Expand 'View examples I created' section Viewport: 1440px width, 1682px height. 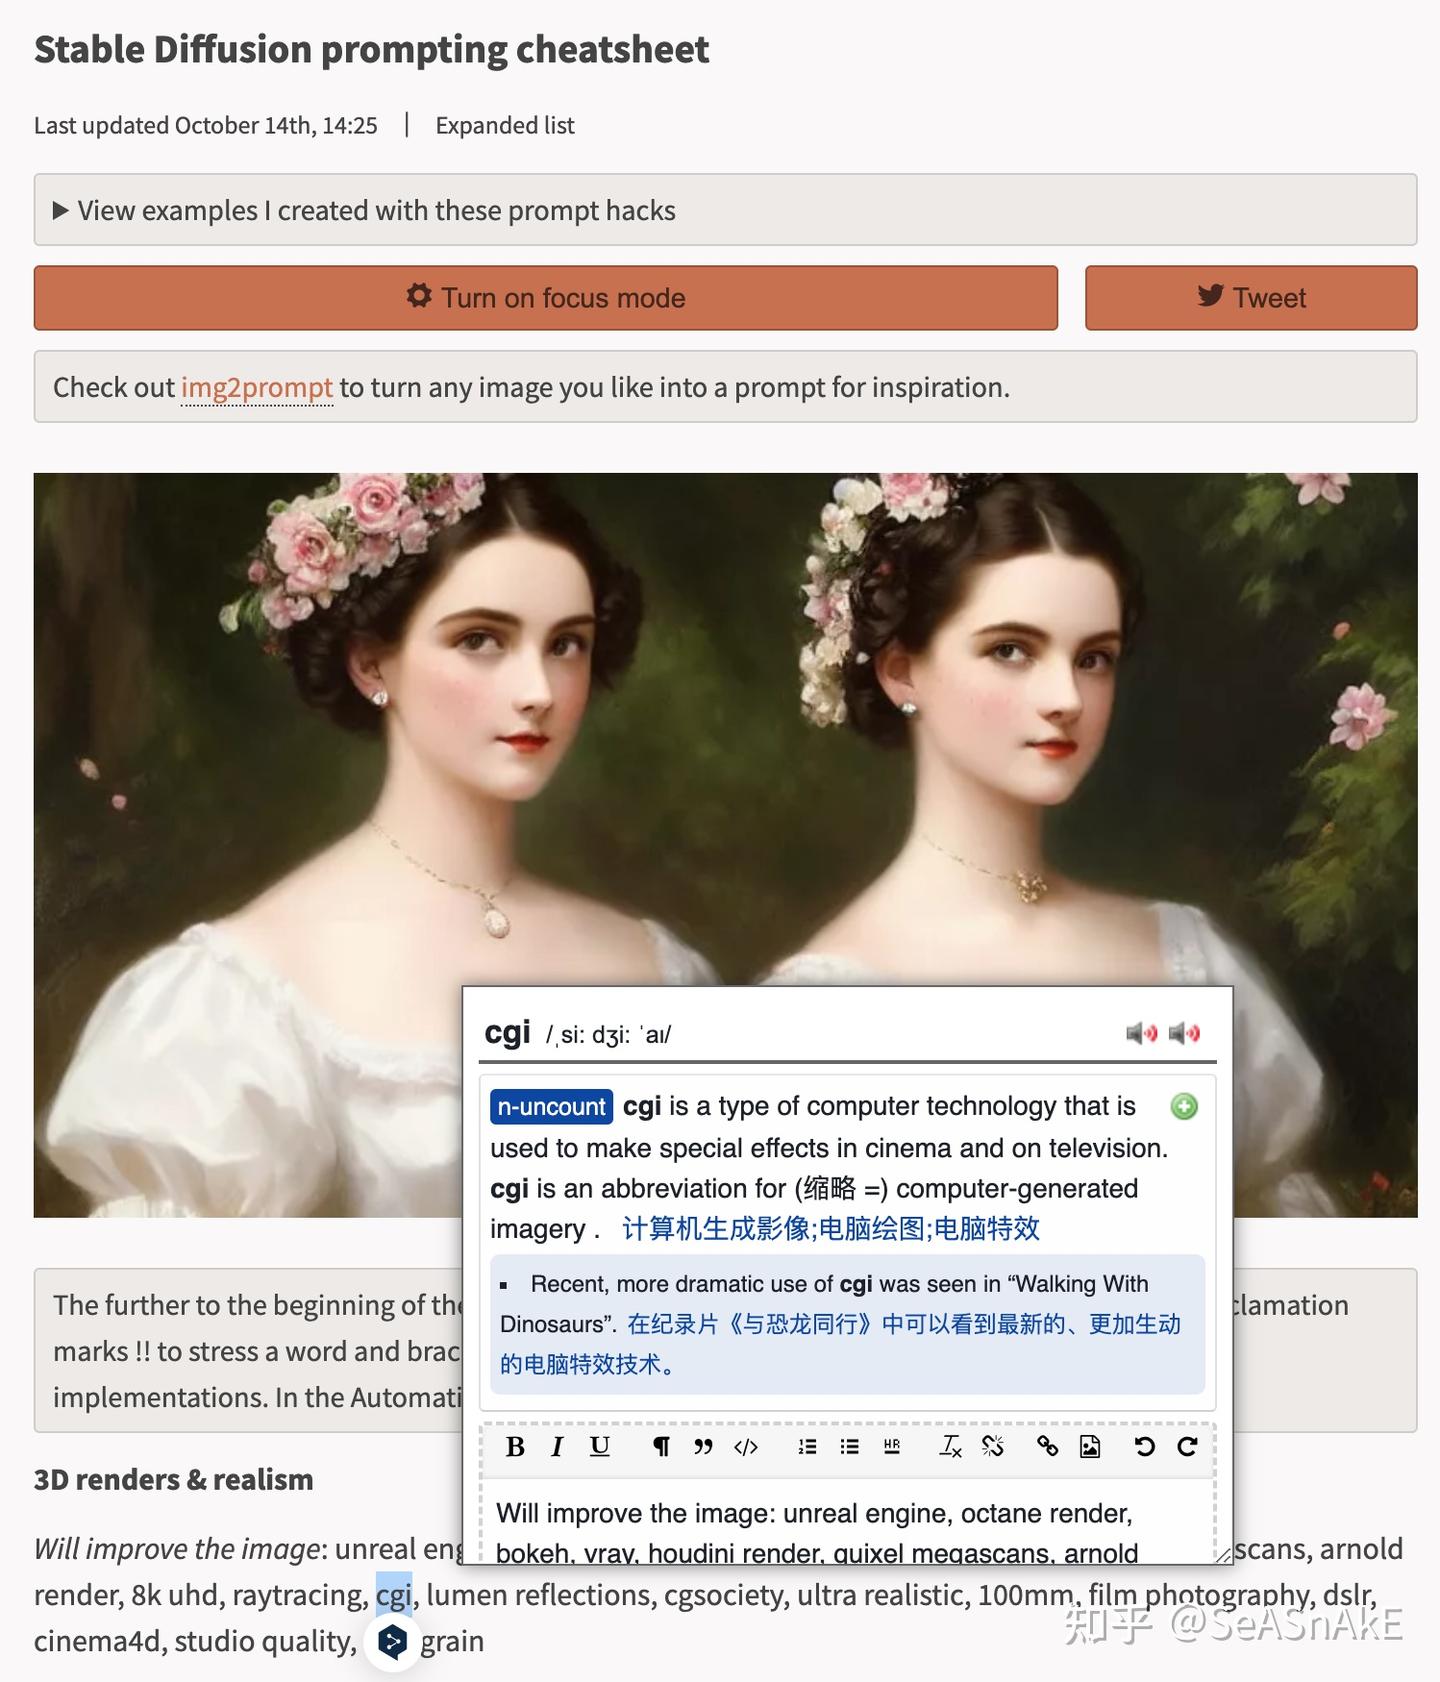725,210
